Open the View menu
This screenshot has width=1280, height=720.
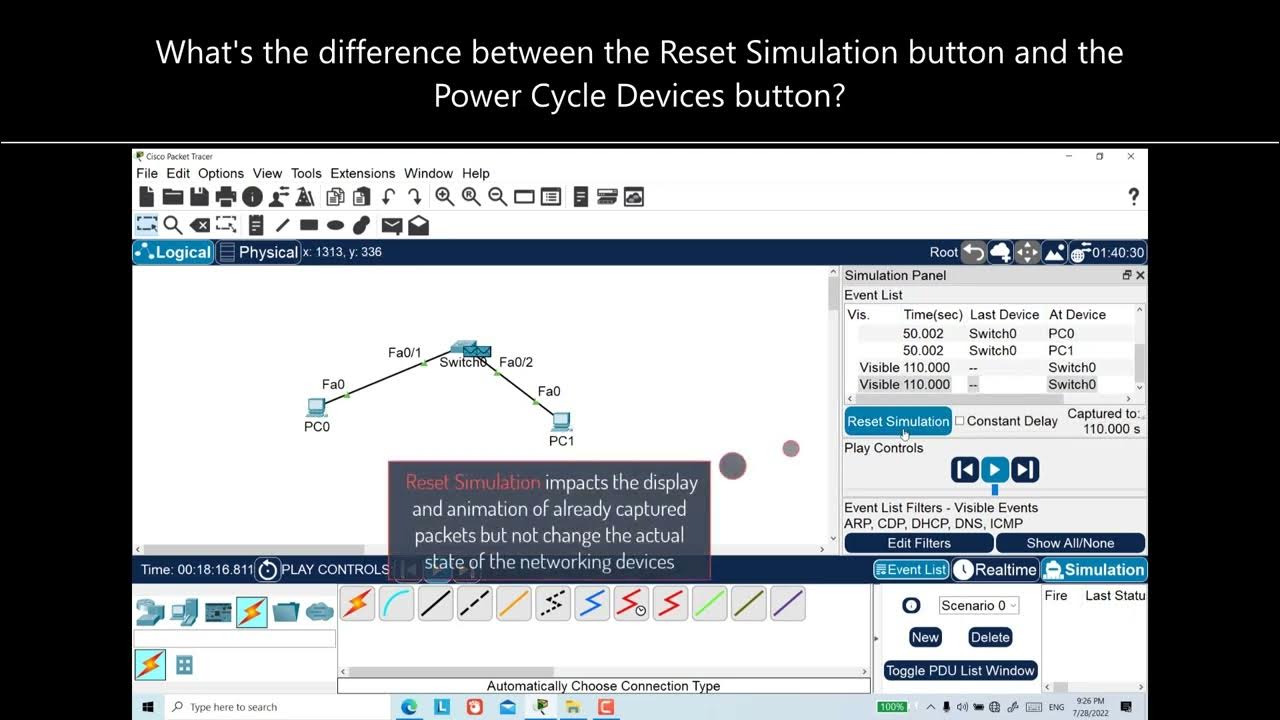(x=267, y=173)
